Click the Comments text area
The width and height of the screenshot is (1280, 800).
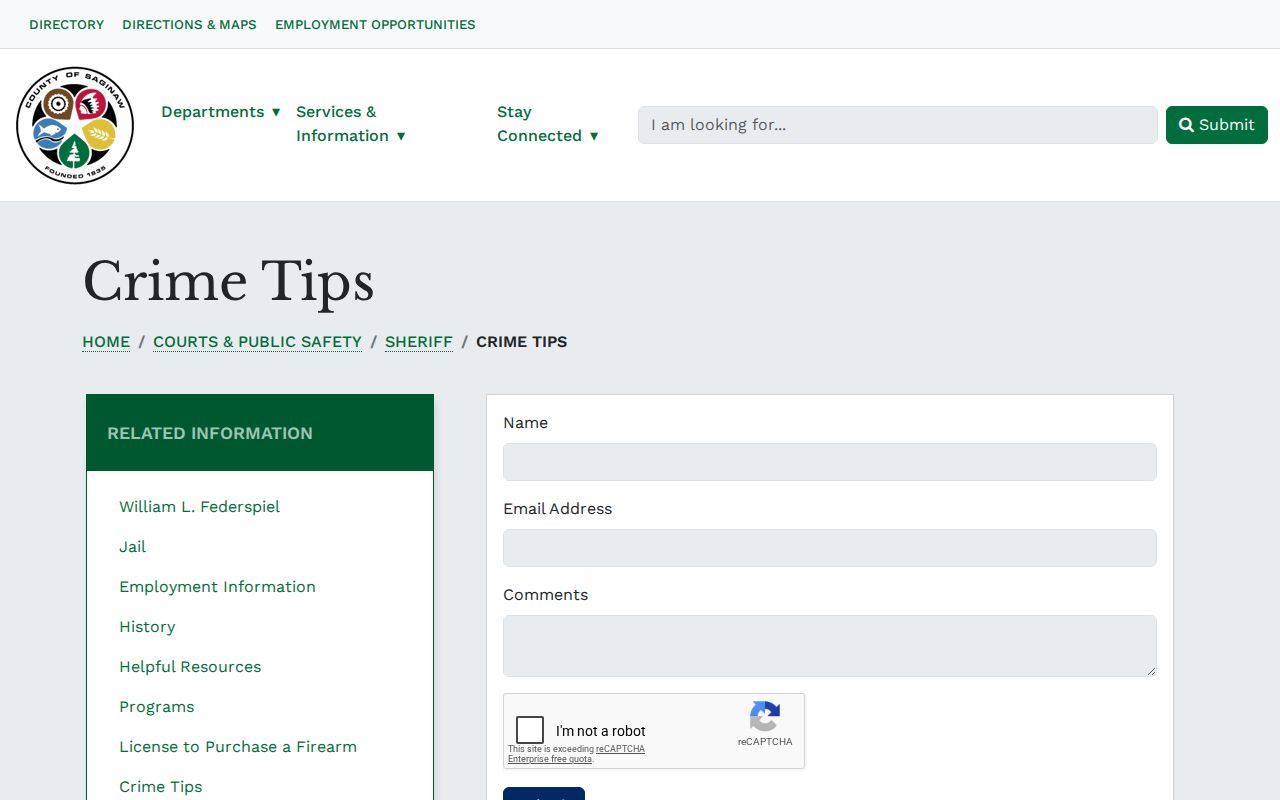(830, 646)
